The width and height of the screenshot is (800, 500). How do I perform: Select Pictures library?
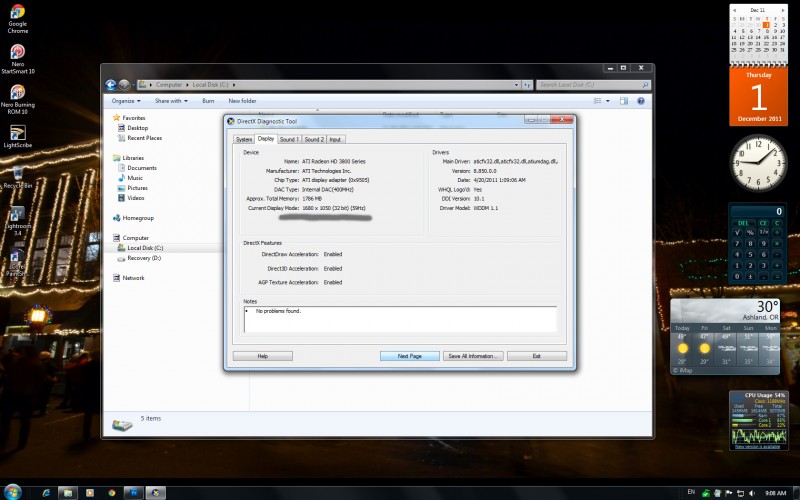[x=137, y=188]
